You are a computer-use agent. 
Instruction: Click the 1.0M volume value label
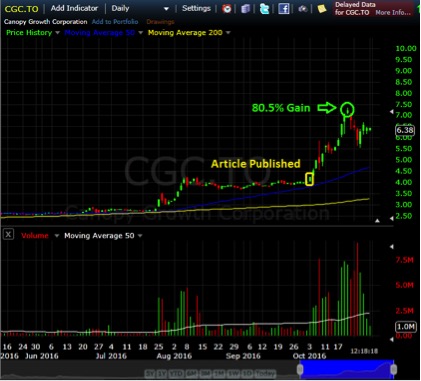pyautogui.click(x=406, y=326)
